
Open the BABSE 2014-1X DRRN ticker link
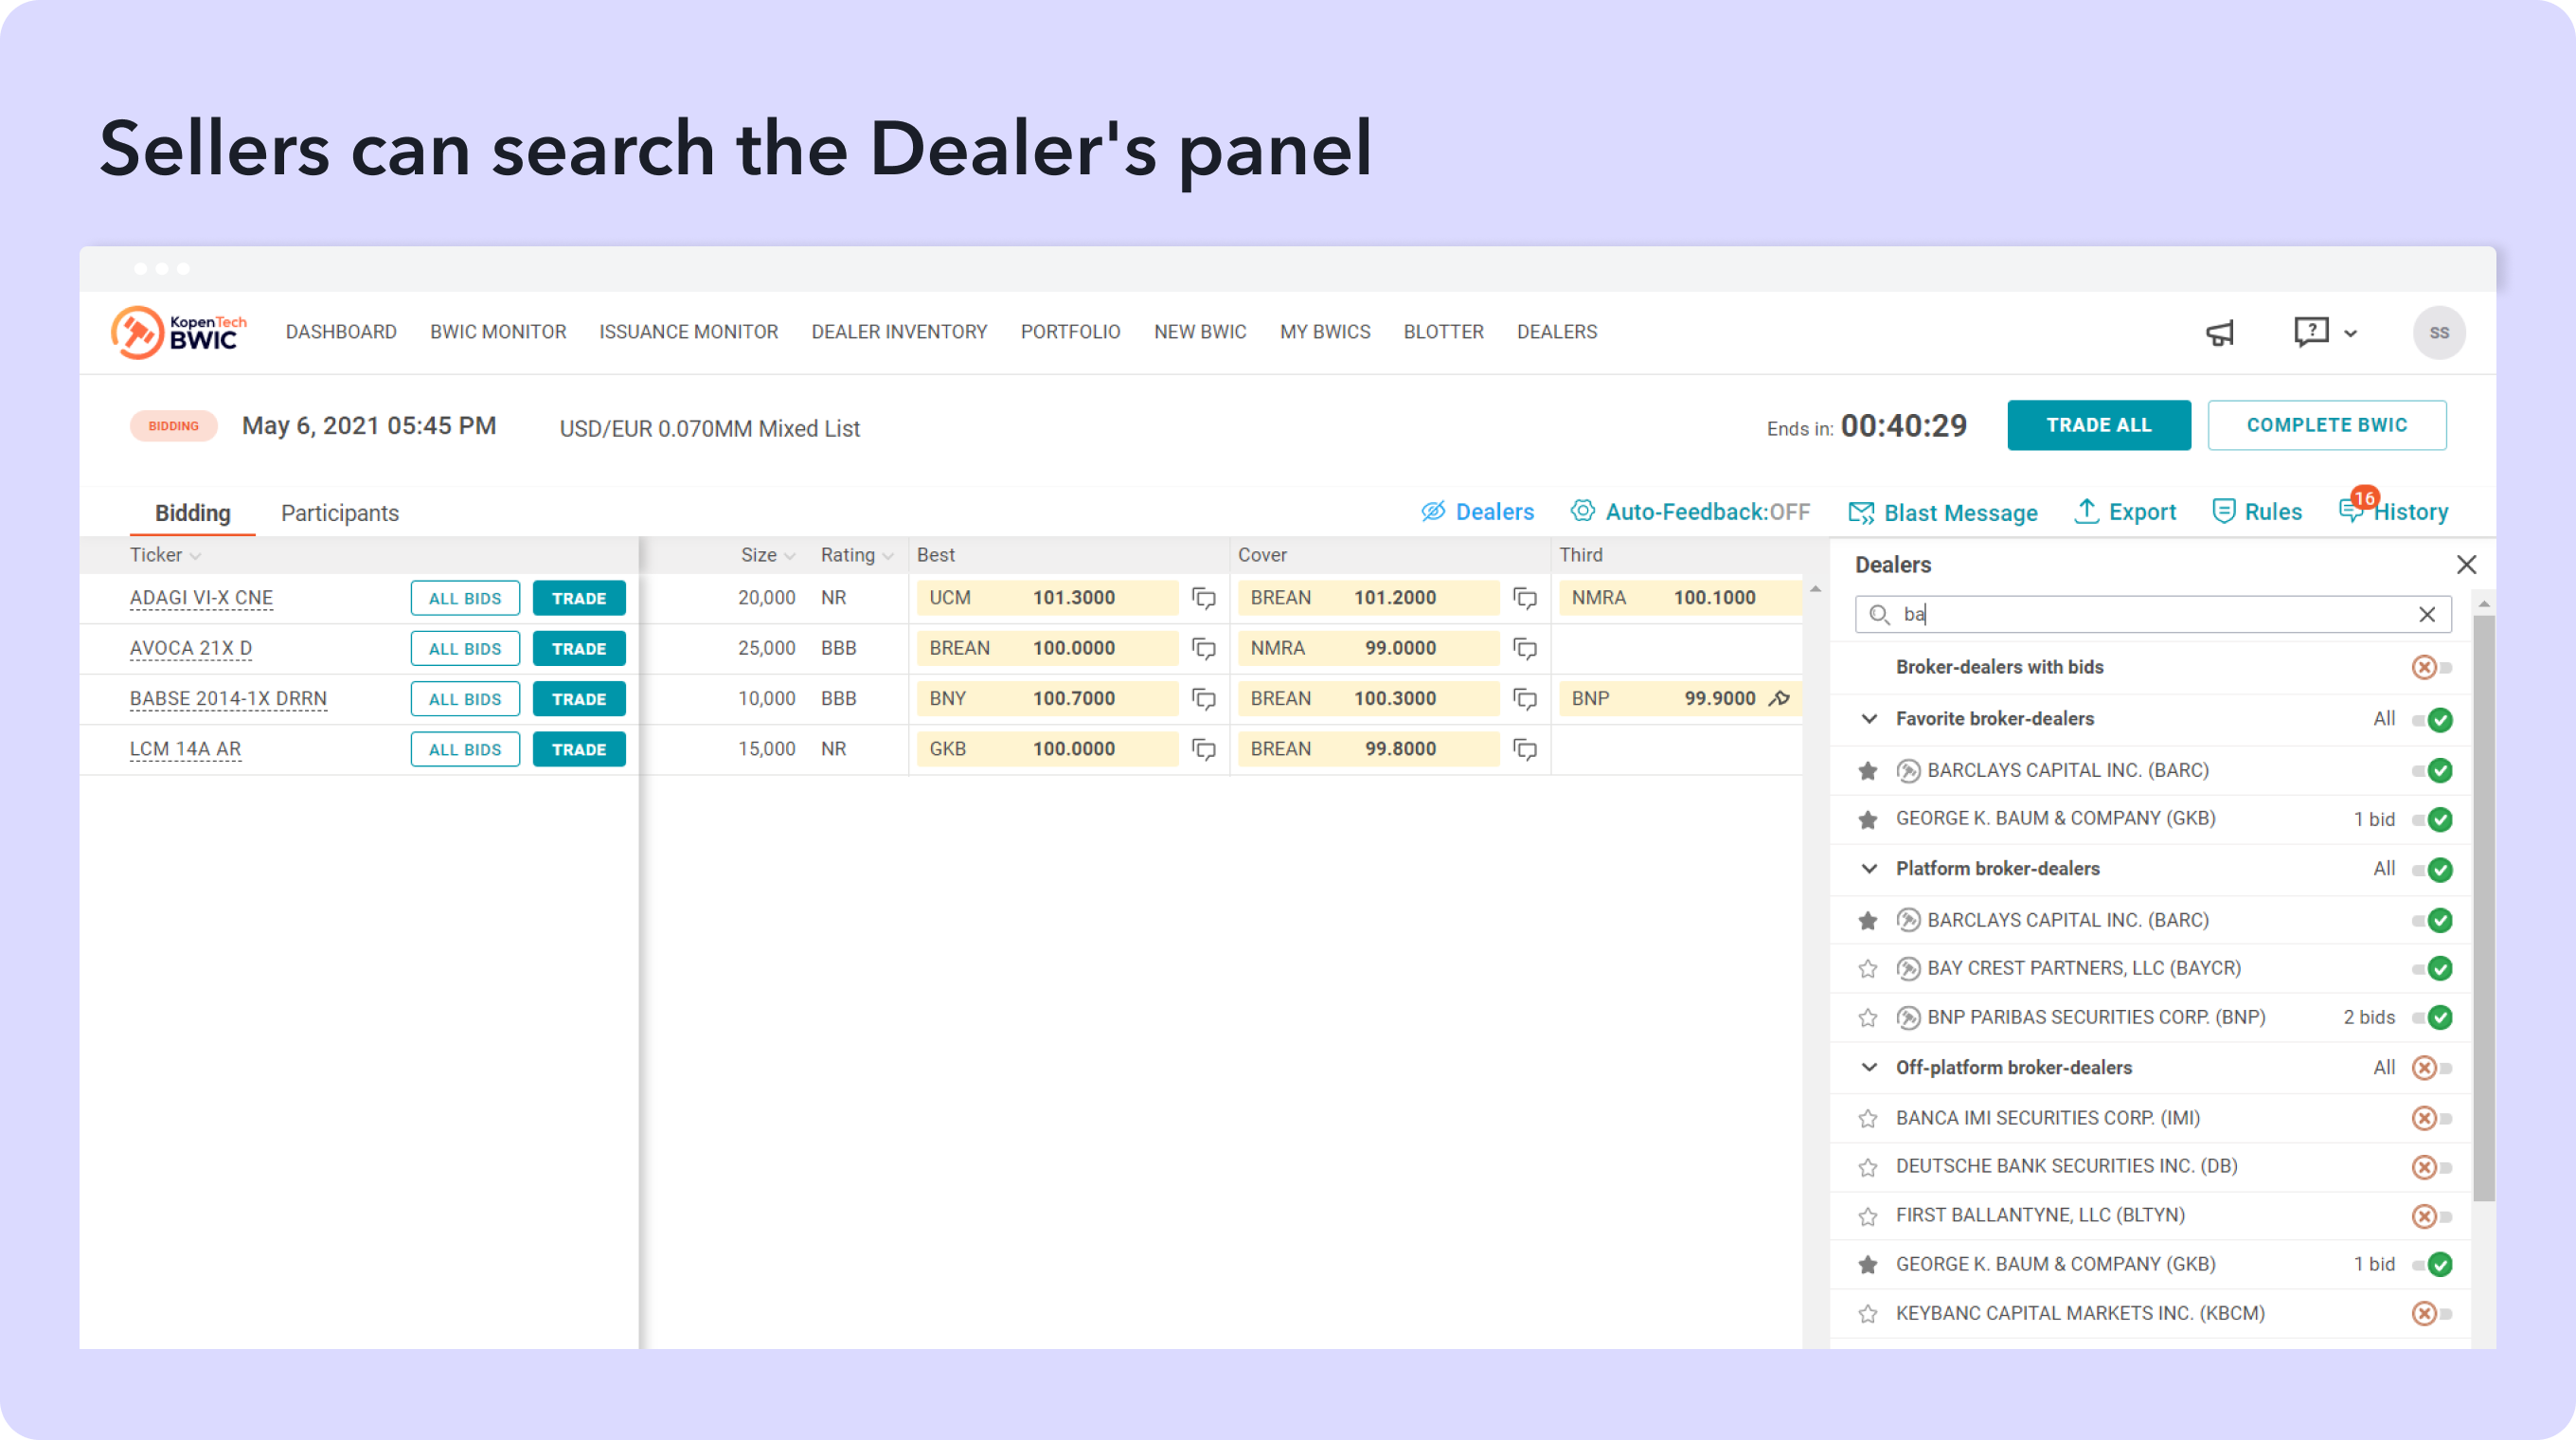click(228, 699)
